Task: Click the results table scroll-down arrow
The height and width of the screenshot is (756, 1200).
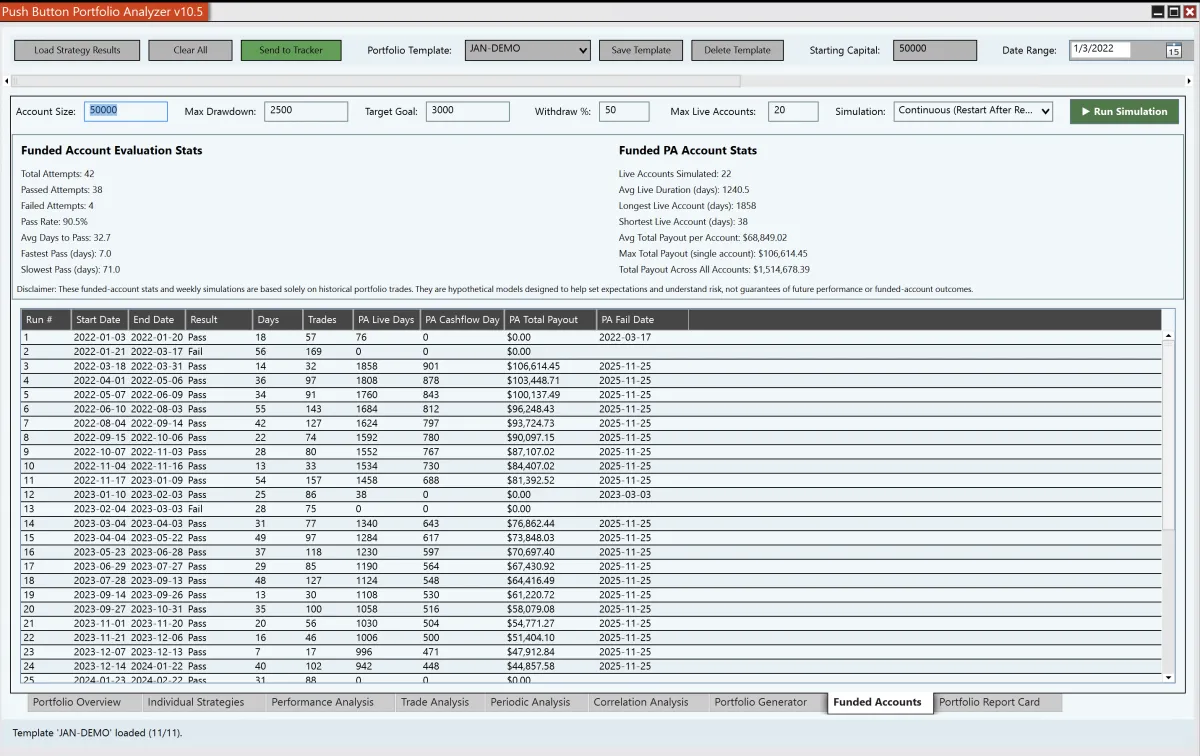Action: click(x=1169, y=678)
